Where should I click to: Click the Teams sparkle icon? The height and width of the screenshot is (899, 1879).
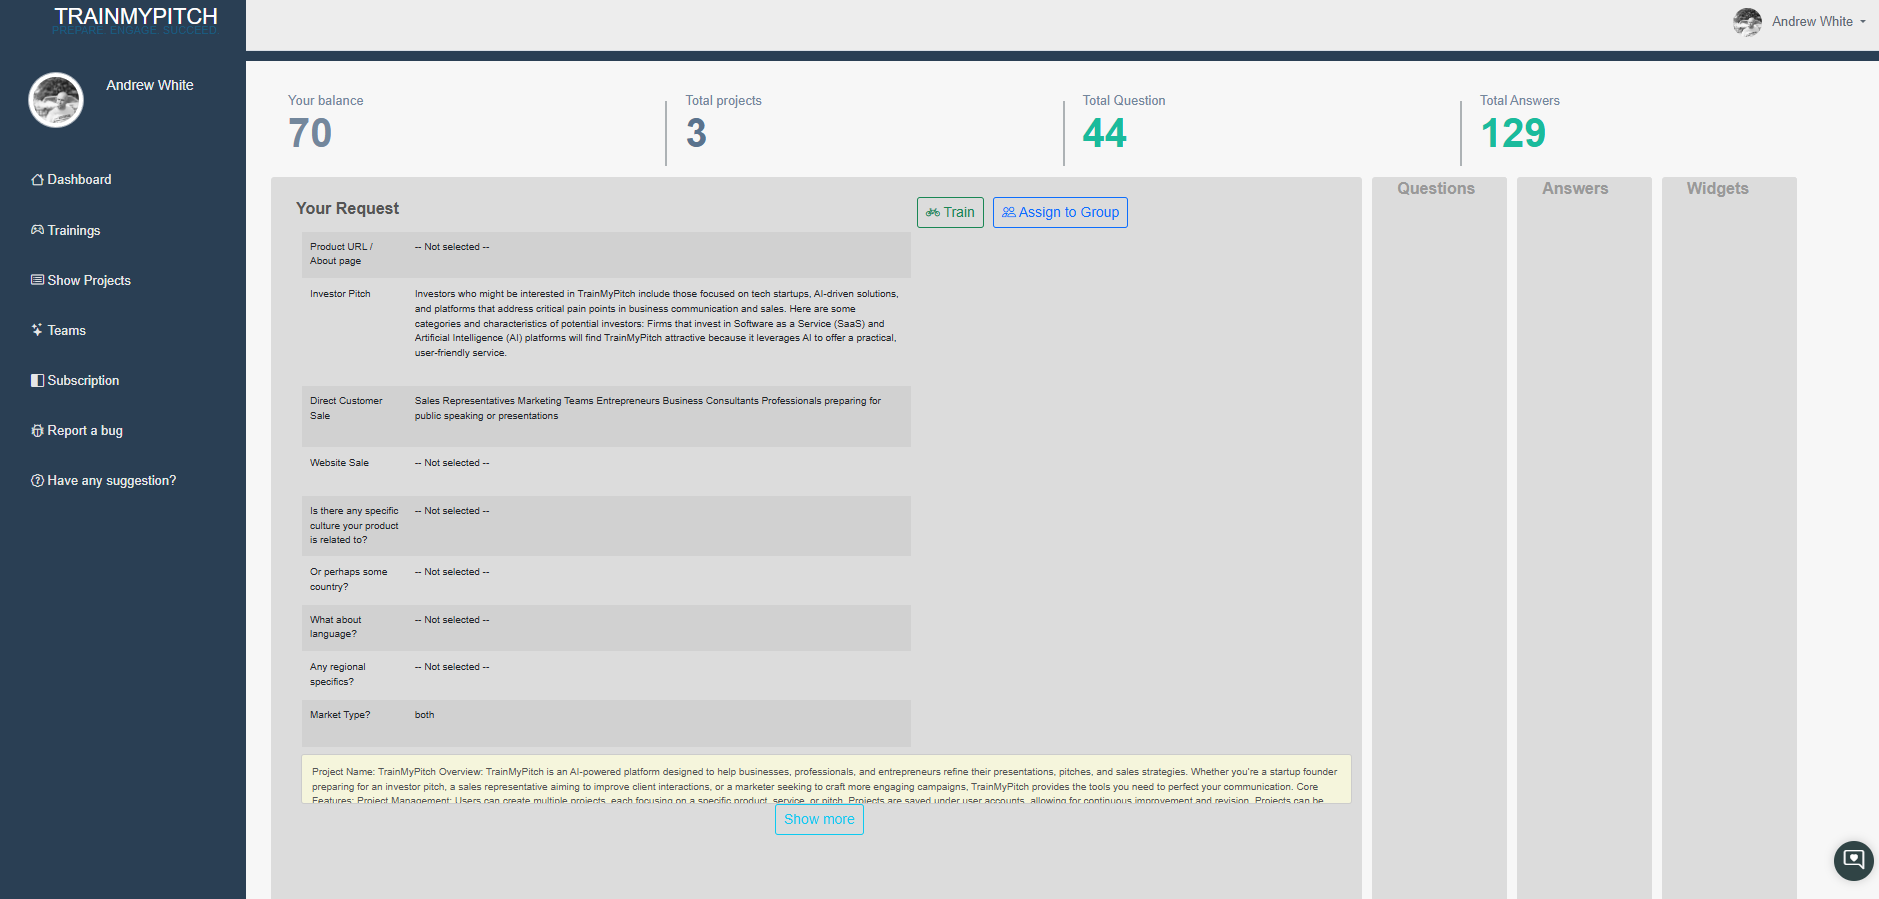click(x=37, y=330)
